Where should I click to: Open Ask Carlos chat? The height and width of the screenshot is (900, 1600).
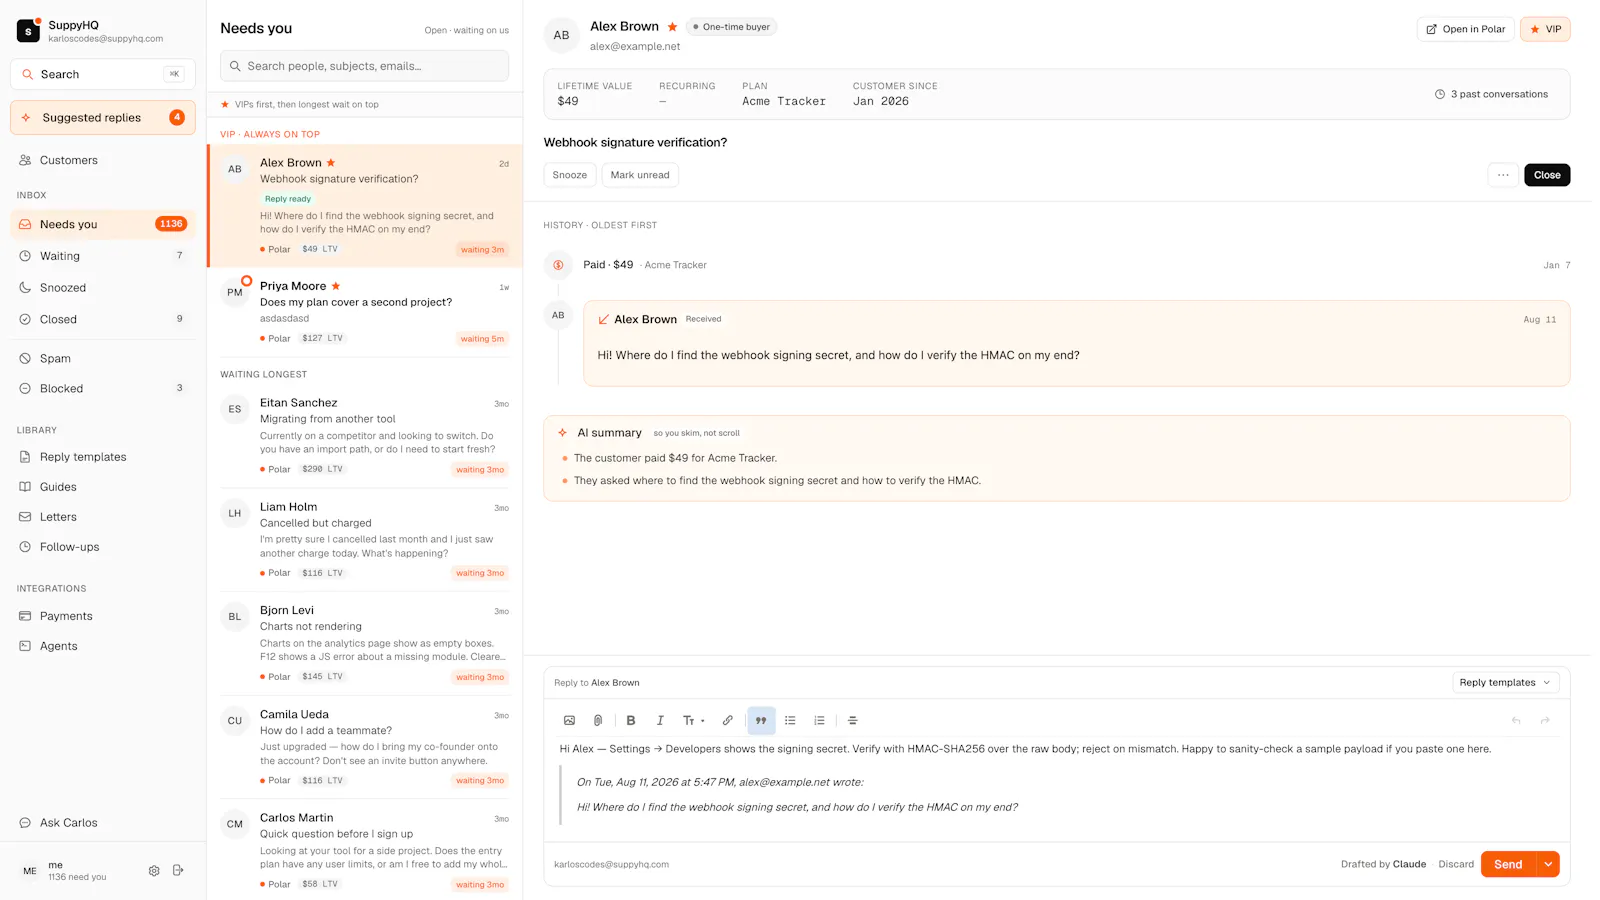coord(103,823)
